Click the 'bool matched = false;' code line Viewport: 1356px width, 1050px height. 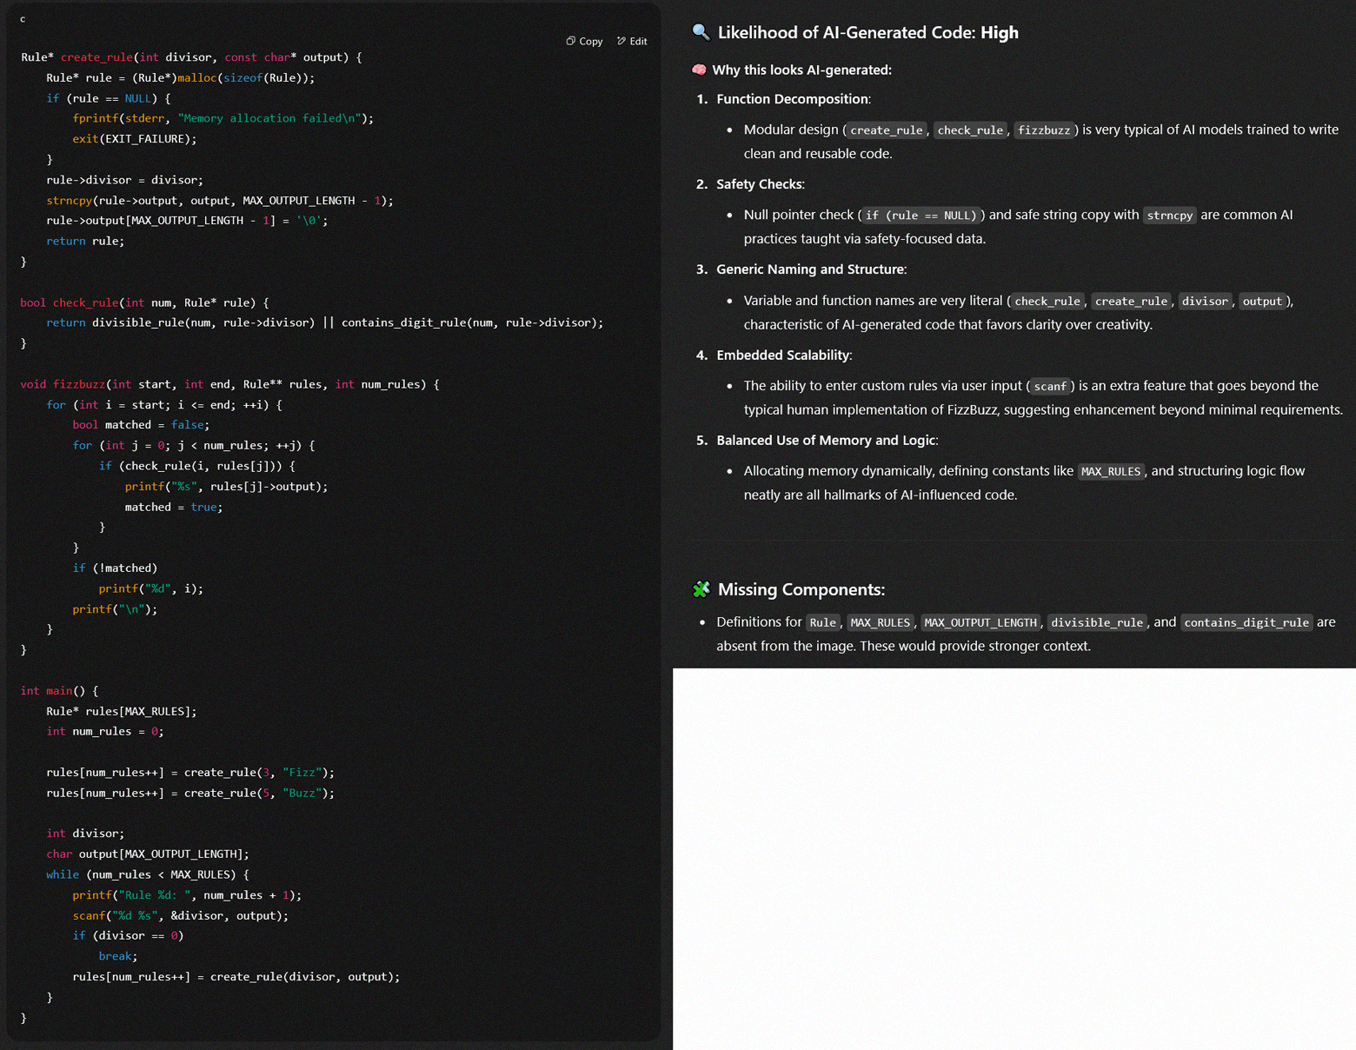point(141,425)
